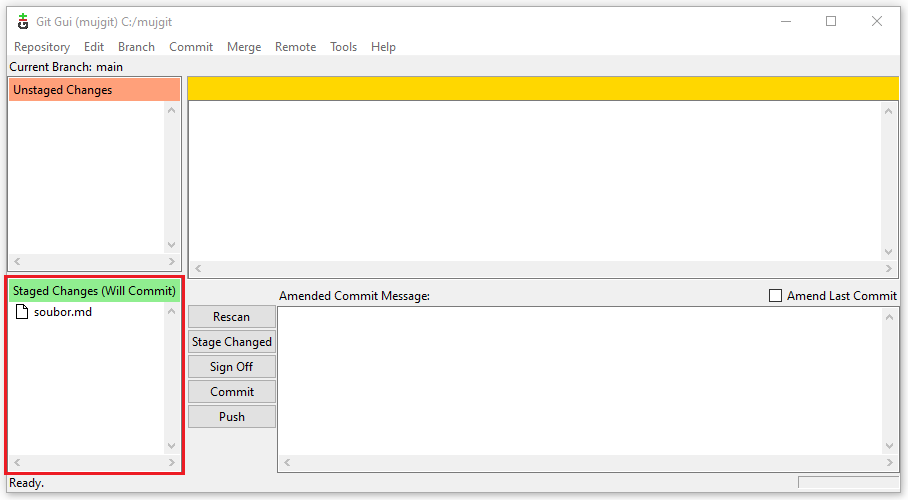Click the Current Branch: main label
This screenshot has height=500, width=908.
tap(66, 67)
